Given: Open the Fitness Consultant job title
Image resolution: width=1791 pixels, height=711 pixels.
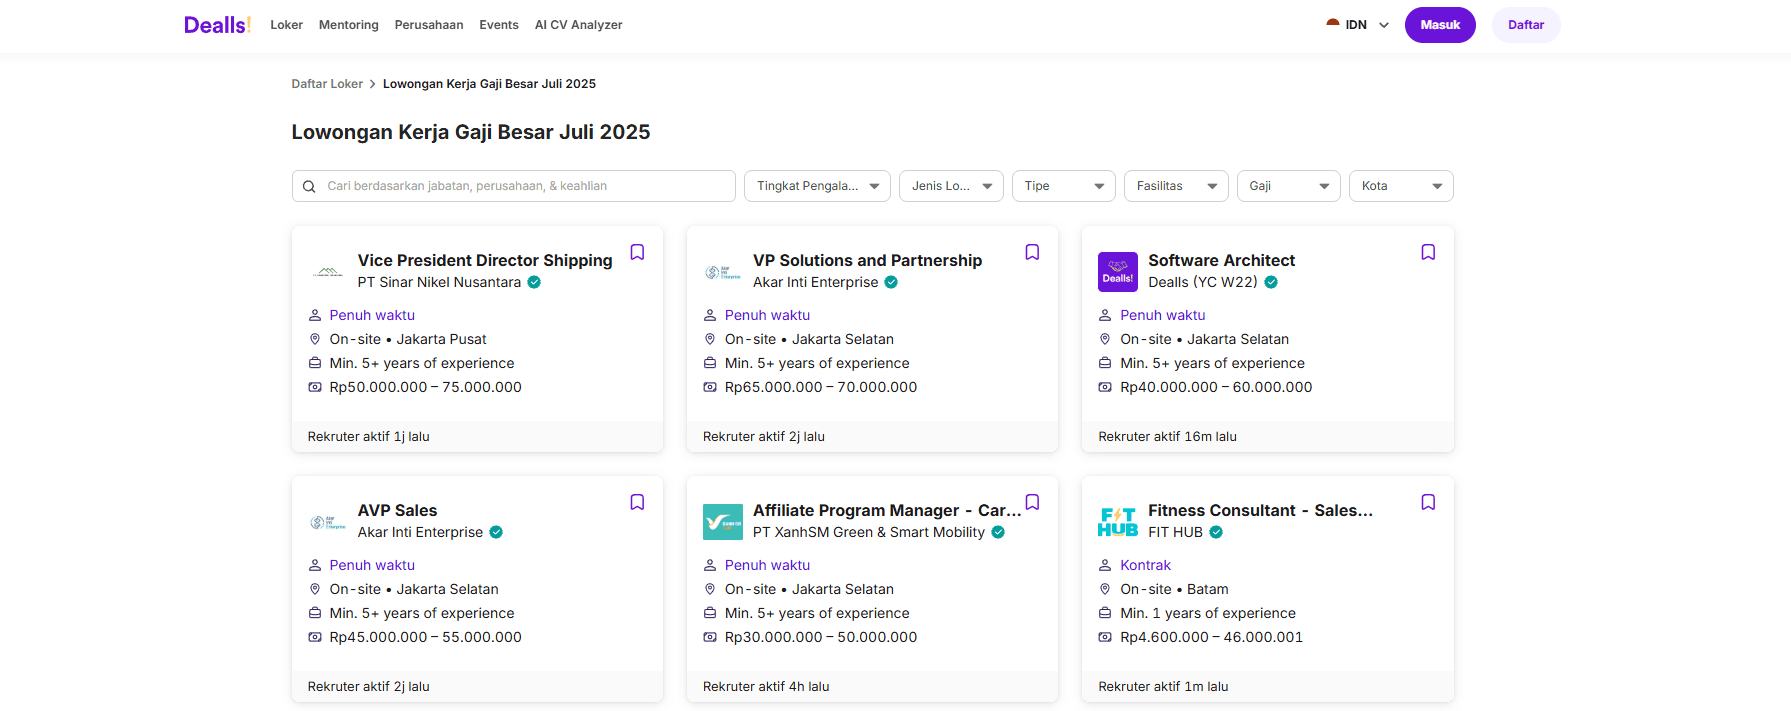Looking at the screenshot, I should [x=1261, y=510].
